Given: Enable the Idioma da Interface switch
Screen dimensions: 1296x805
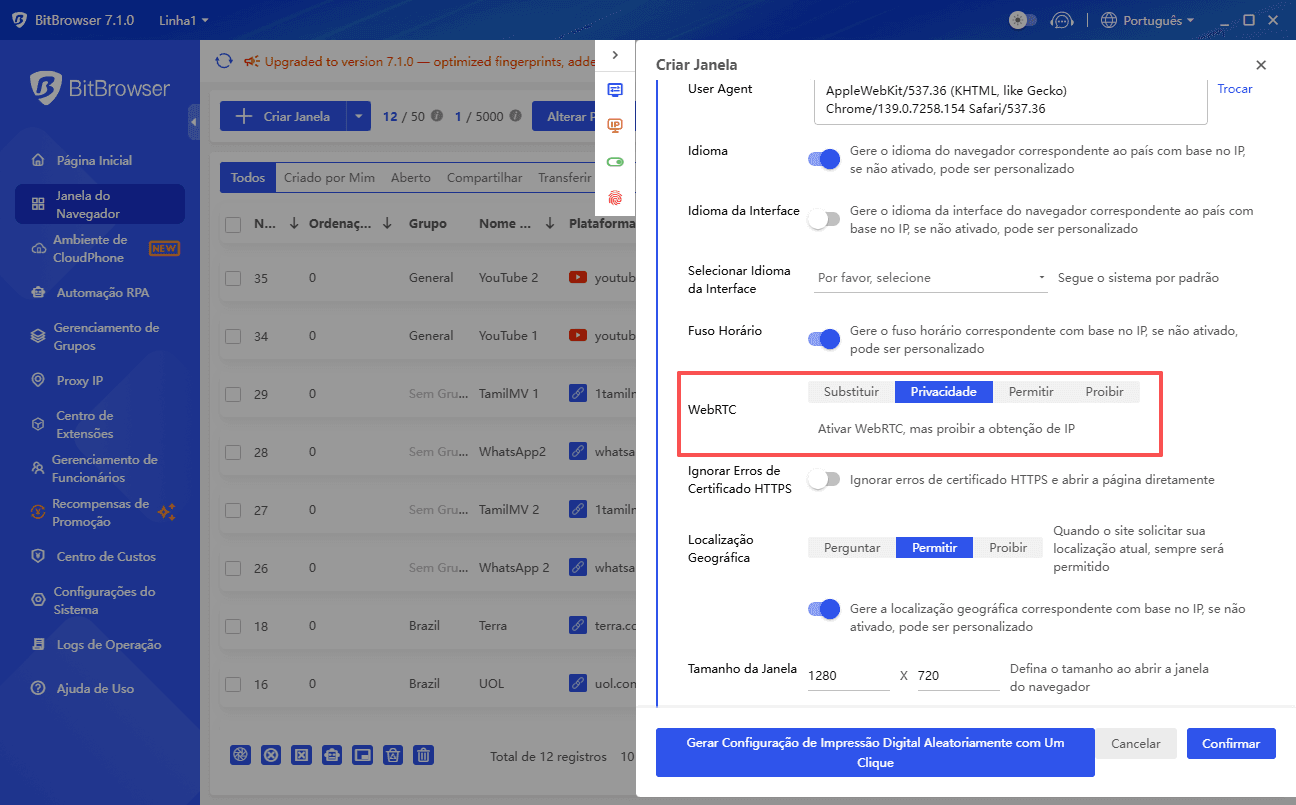Looking at the screenshot, I should (x=823, y=219).
